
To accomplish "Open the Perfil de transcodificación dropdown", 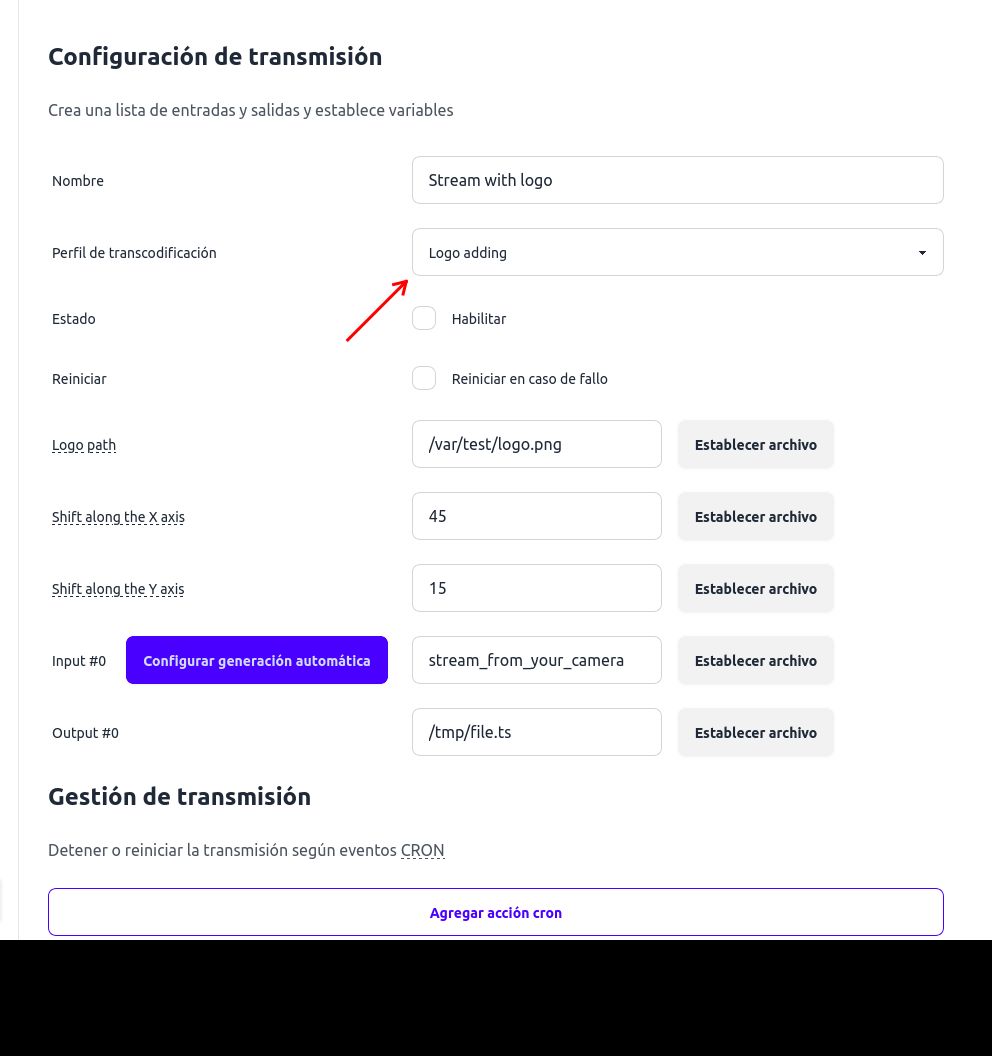I will tap(677, 252).
